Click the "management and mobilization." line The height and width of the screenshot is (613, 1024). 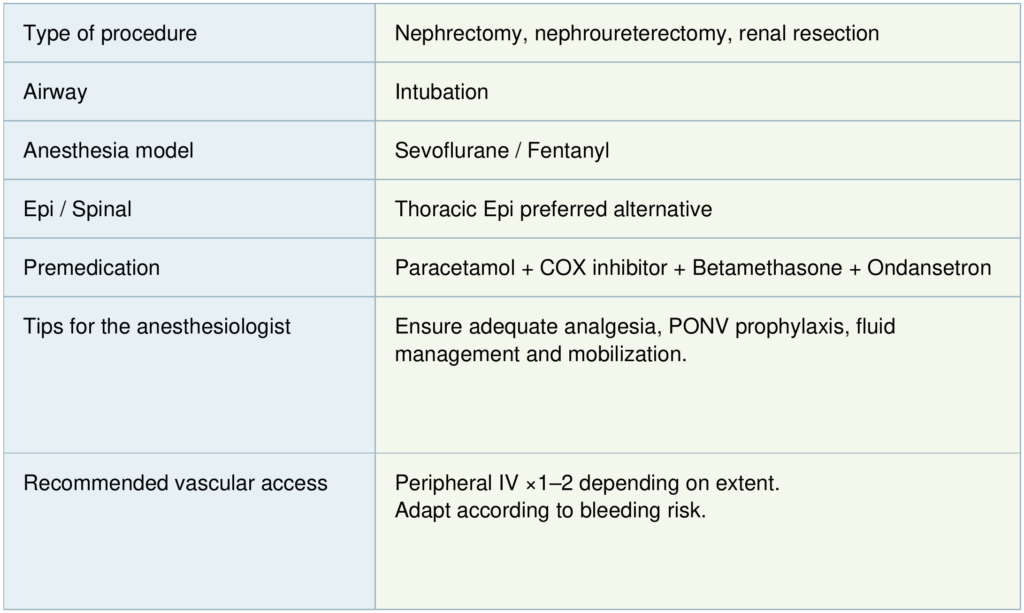click(x=541, y=354)
